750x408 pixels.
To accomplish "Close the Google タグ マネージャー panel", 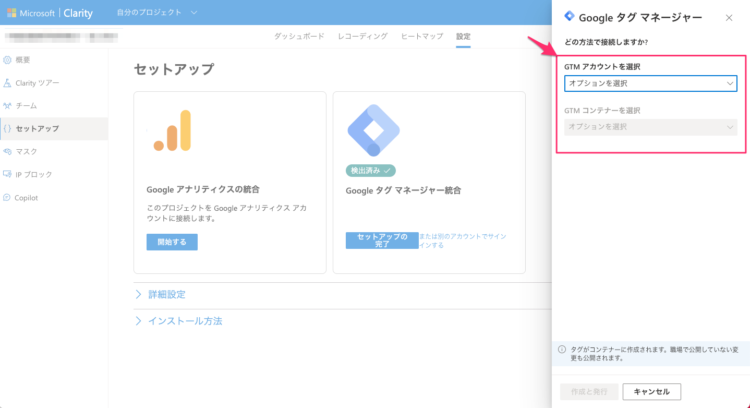I will pos(728,18).
